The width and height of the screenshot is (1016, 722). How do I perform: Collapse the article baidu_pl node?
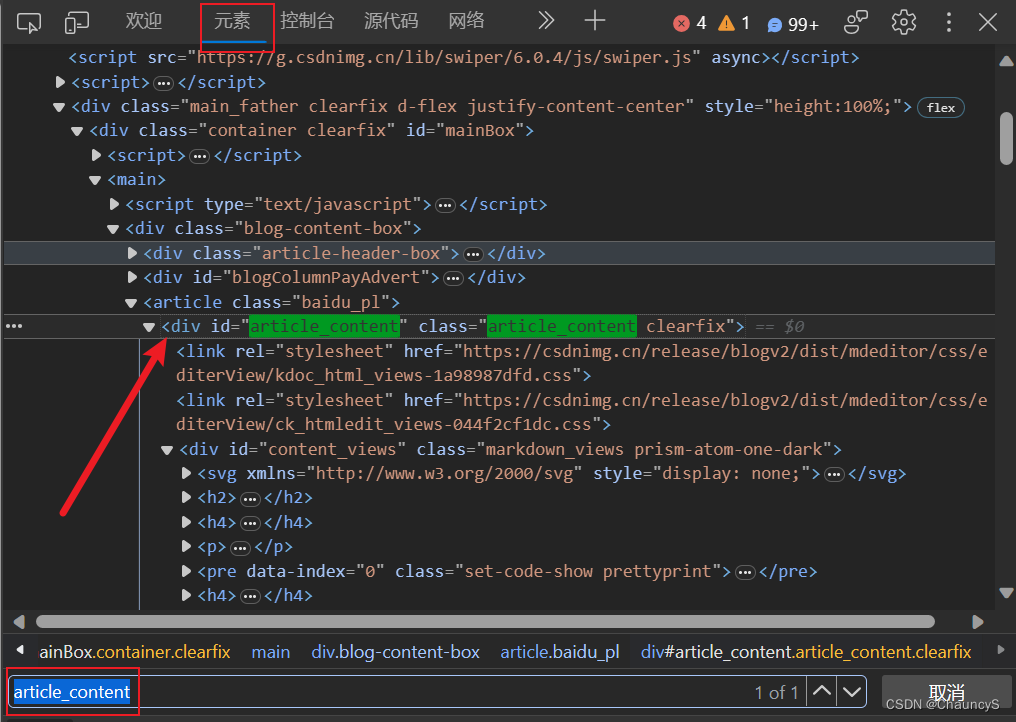click(132, 303)
